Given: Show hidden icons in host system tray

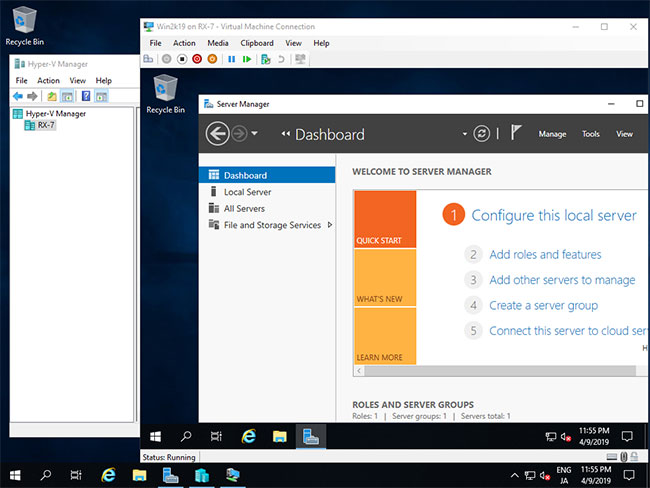Looking at the screenshot, I should pos(514,475).
